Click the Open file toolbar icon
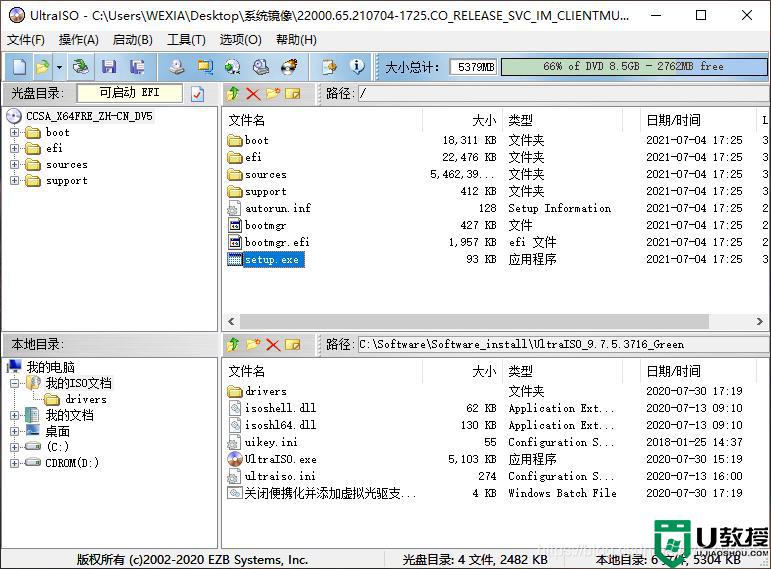 [43, 66]
